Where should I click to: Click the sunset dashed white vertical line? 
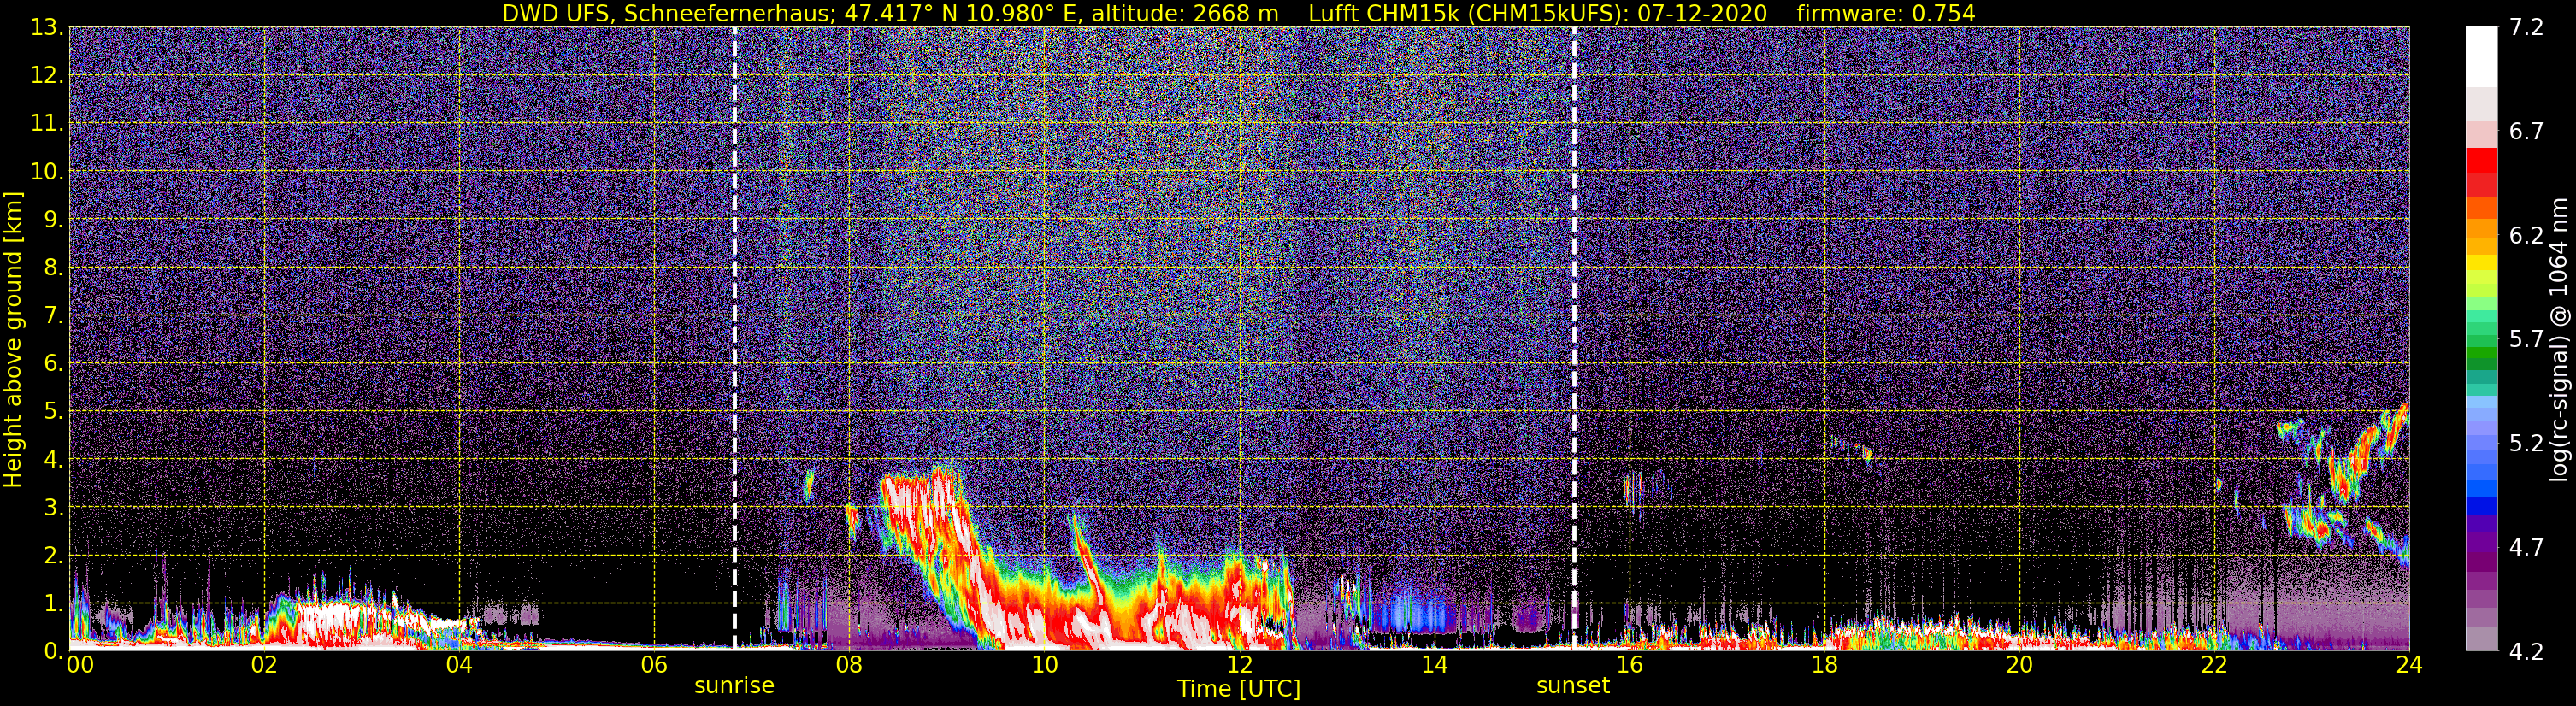click(1574, 339)
